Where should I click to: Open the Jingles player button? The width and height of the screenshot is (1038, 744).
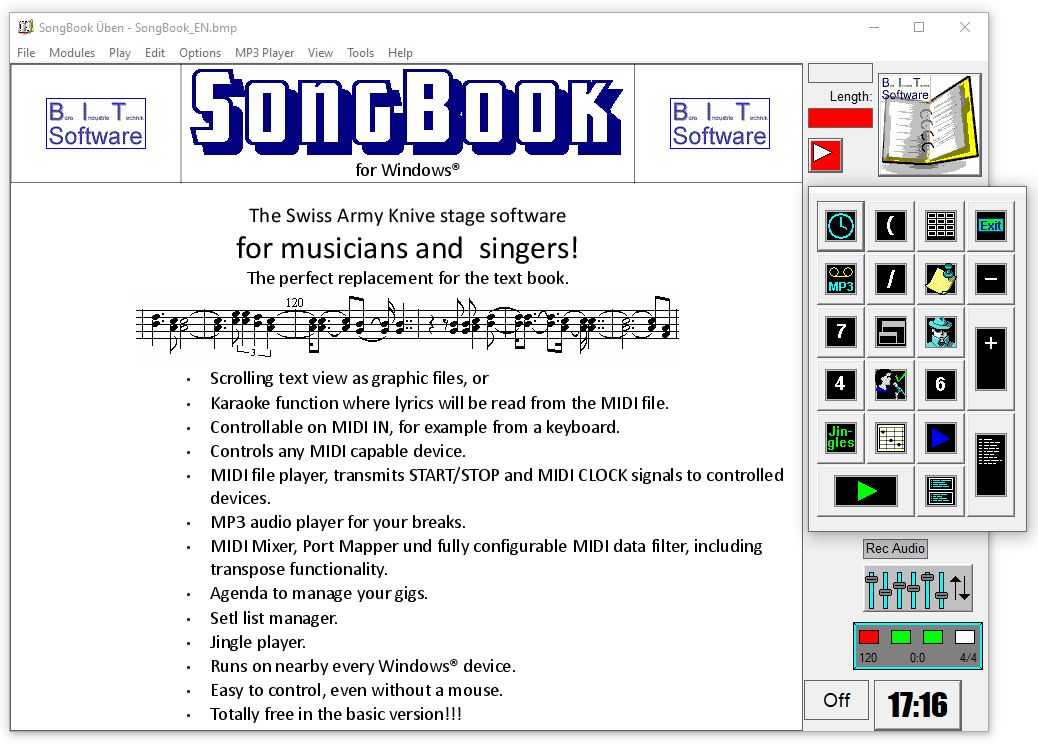click(841, 438)
